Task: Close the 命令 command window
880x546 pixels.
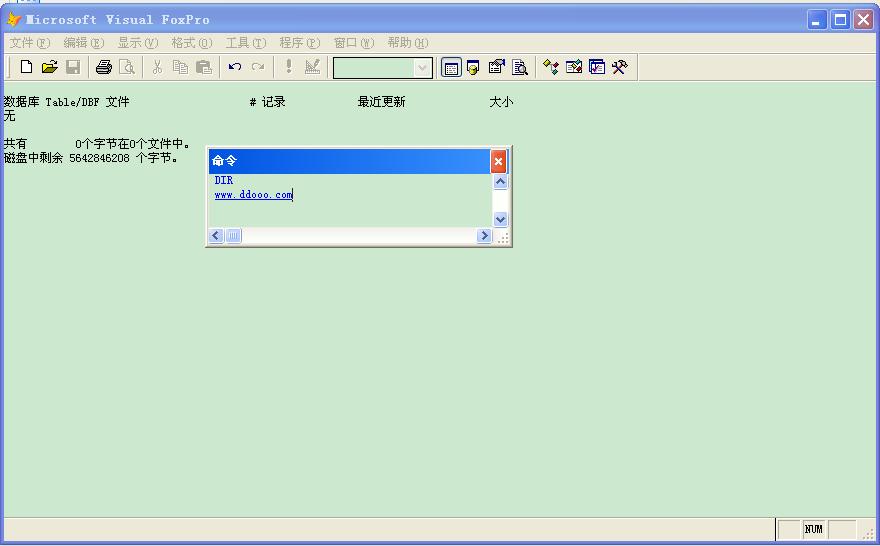Action: (x=498, y=161)
